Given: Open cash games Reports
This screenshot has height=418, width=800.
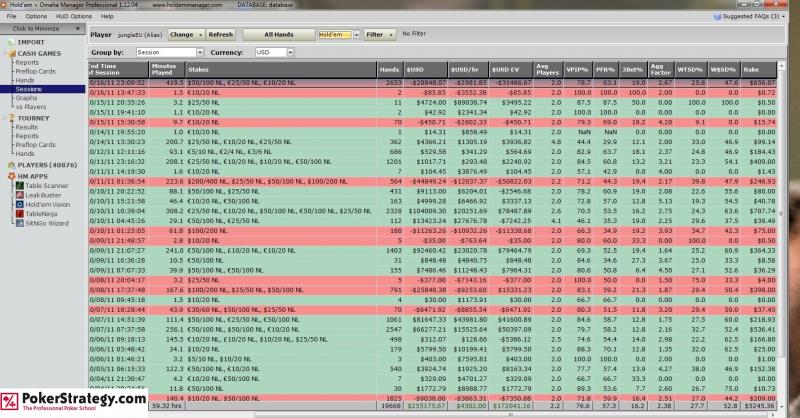Looking at the screenshot, I should pyautogui.click(x=27, y=62).
